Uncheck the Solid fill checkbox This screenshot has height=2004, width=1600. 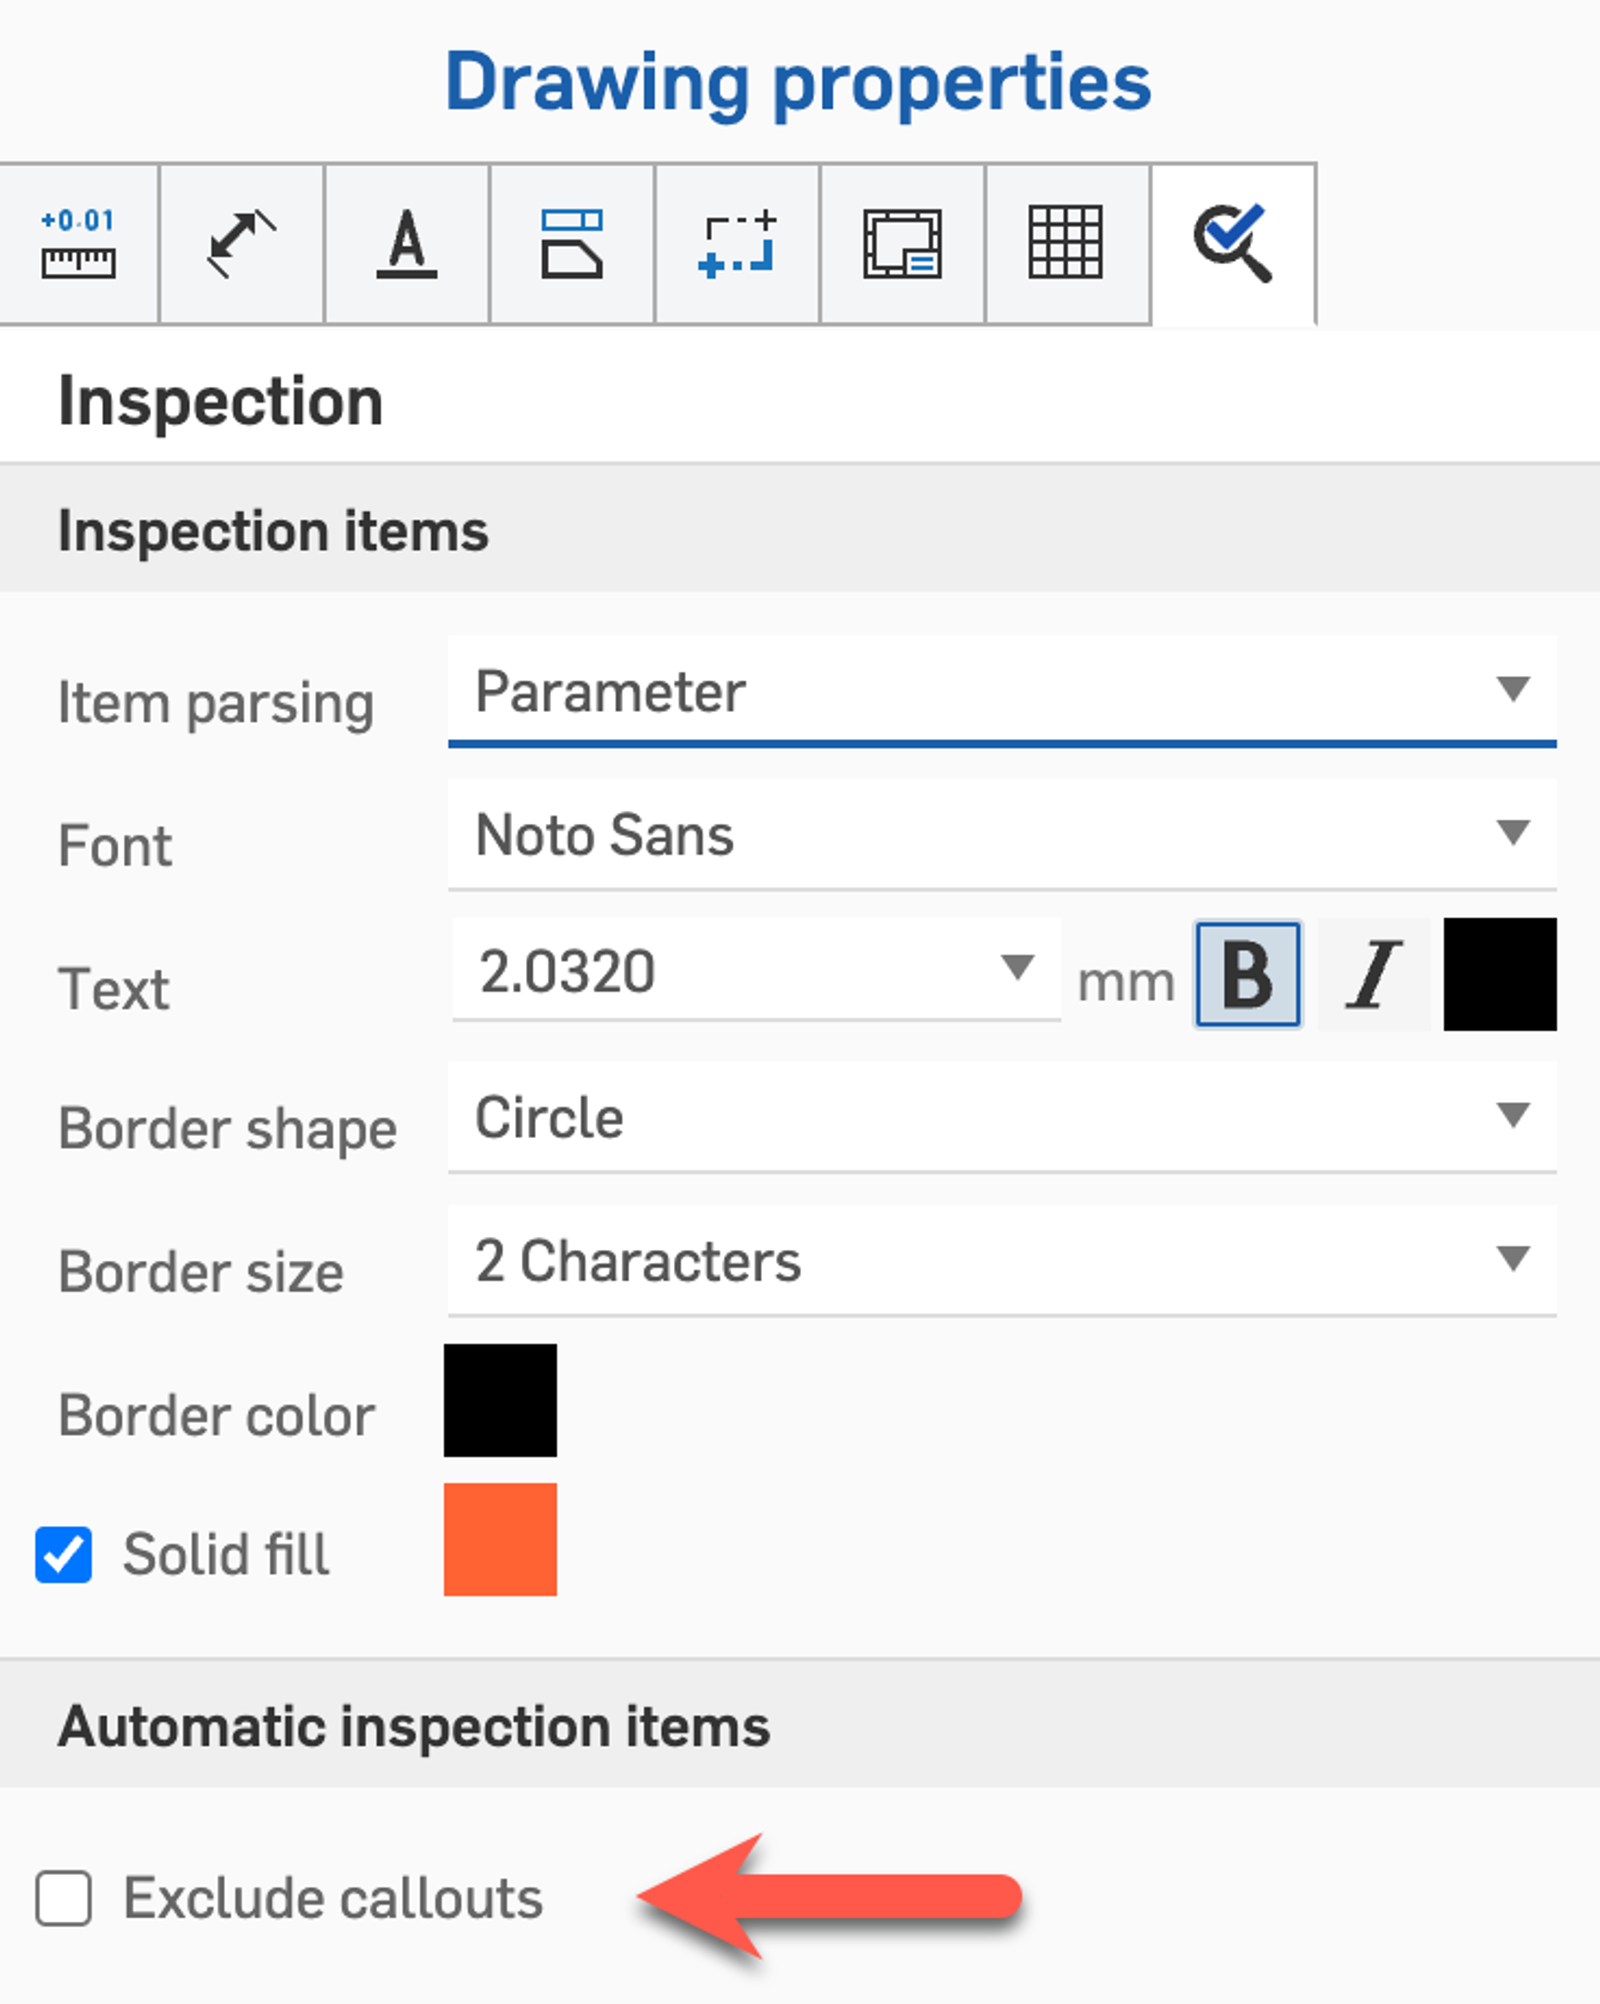click(x=64, y=1554)
